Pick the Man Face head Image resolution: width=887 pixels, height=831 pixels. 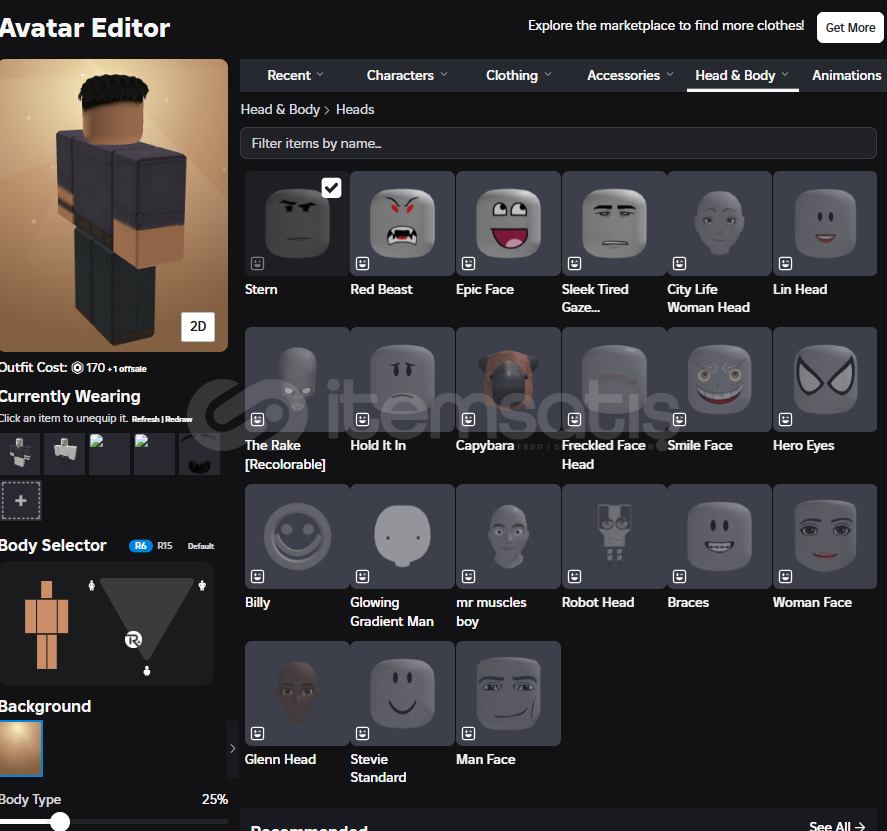coord(508,694)
